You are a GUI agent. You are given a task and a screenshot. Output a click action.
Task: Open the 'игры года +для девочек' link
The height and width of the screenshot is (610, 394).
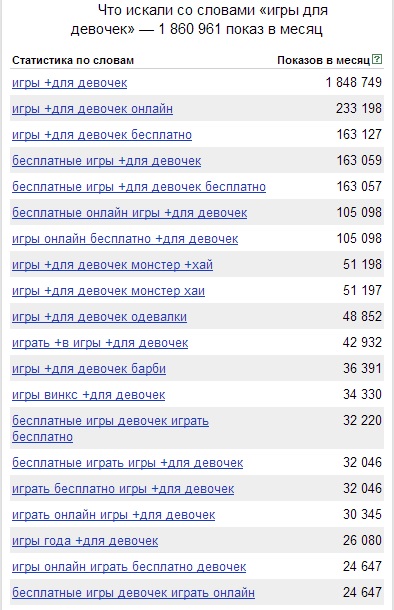[x=85, y=541]
